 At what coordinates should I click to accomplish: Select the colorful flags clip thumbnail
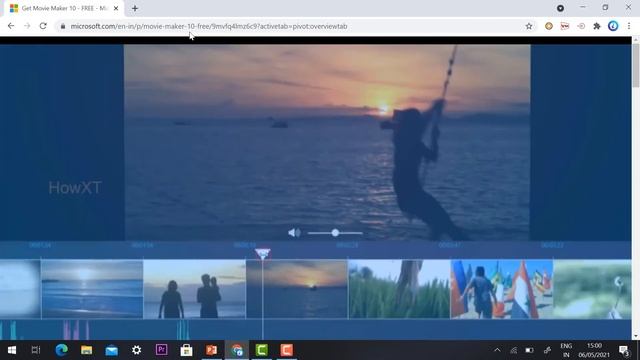coord(502,289)
